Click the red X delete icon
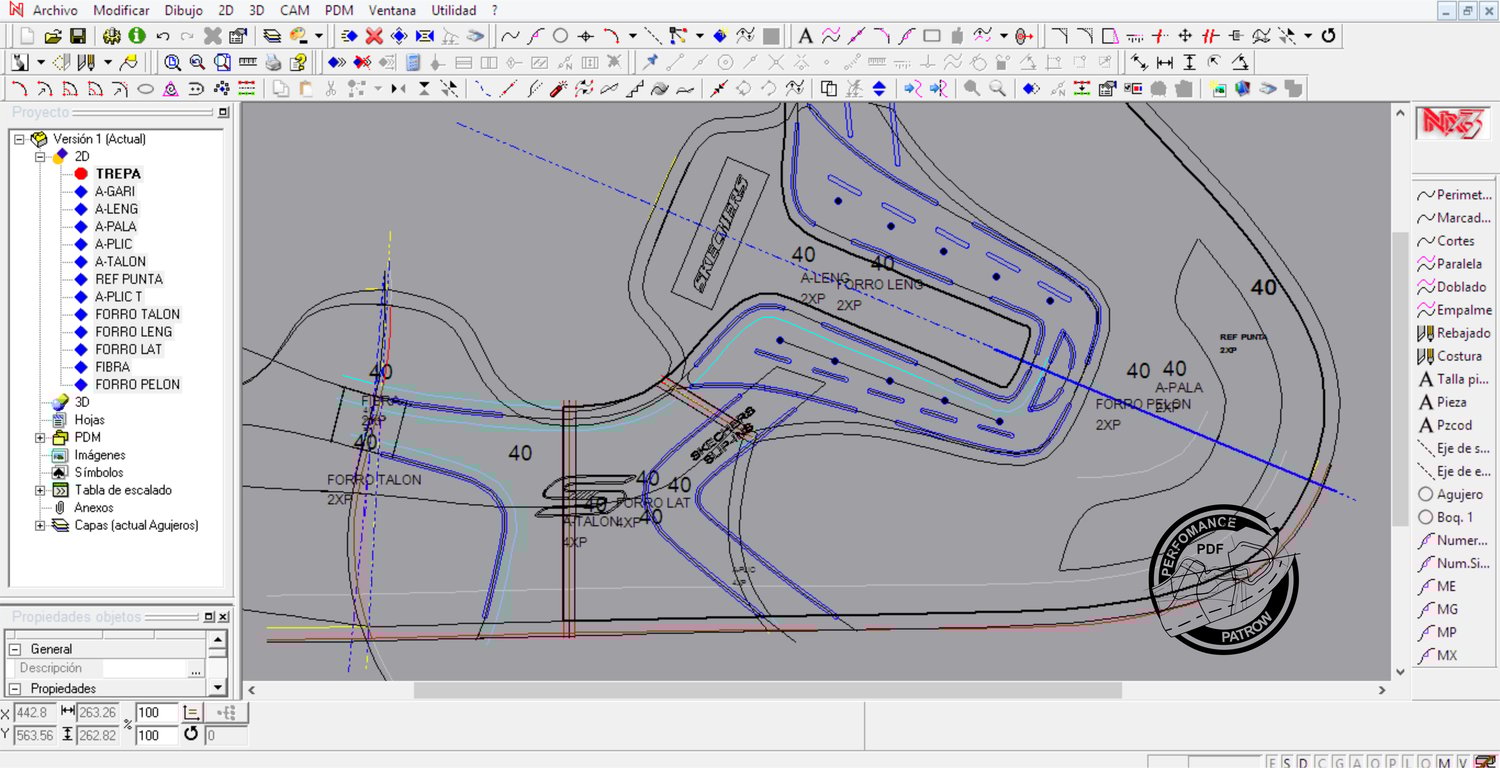This screenshot has width=1500, height=768. (374, 36)
